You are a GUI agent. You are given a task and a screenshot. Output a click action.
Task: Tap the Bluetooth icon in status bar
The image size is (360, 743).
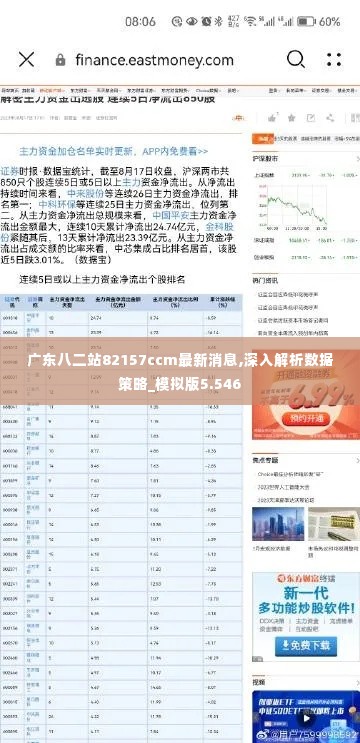[218, 21]
